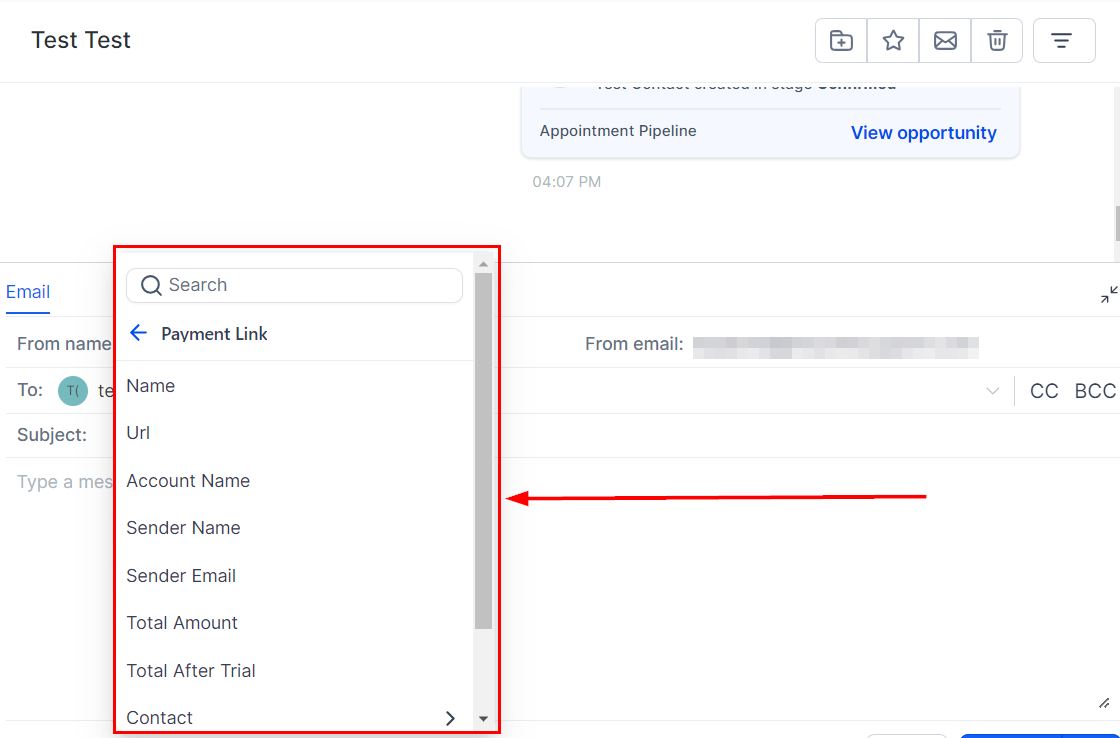Click the add-to-folder icon in header
Screen dimensions: 1120x738
[x=841, y=41]
